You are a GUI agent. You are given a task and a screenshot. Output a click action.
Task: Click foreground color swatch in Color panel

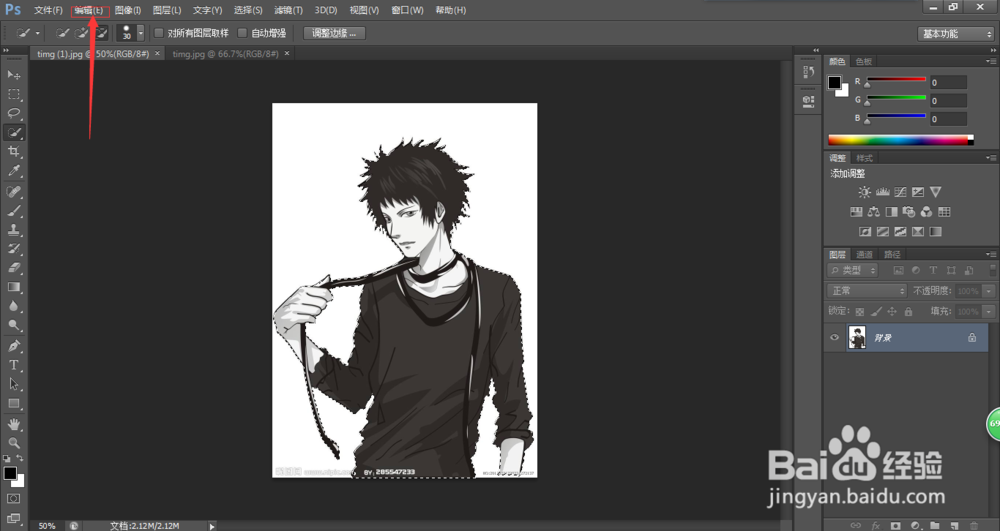click(834, 82)
